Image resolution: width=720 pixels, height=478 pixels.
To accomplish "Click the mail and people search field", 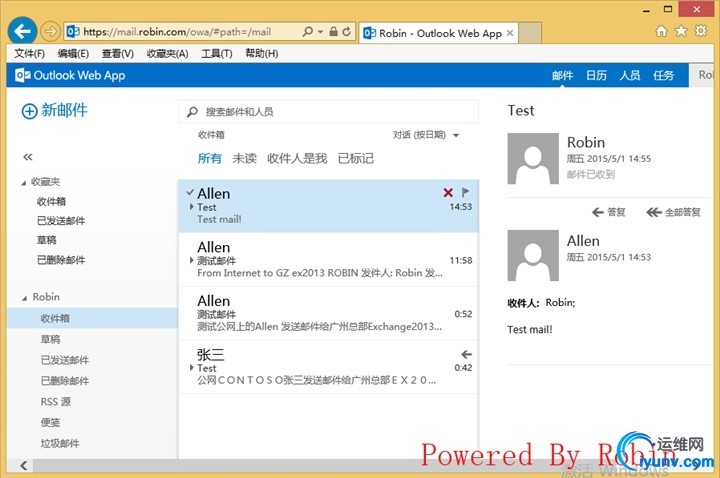I will click(328, 112).
